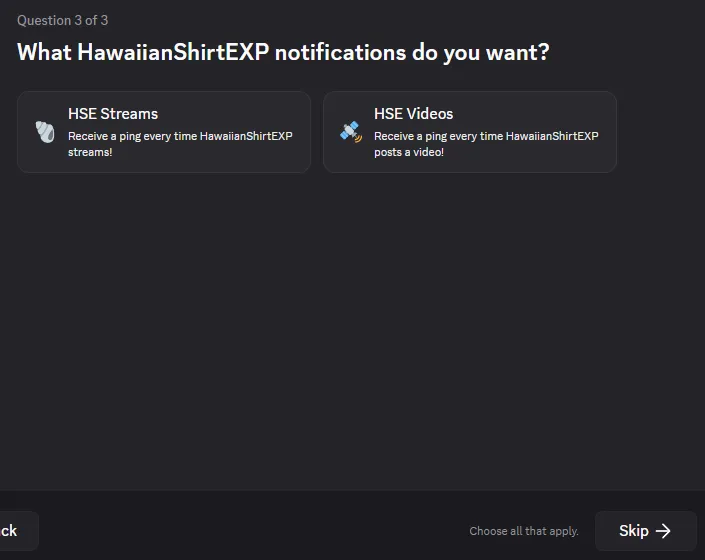
Task: Click "Receive a ping" in the HSE Videos card
Action: pos(410,136)
